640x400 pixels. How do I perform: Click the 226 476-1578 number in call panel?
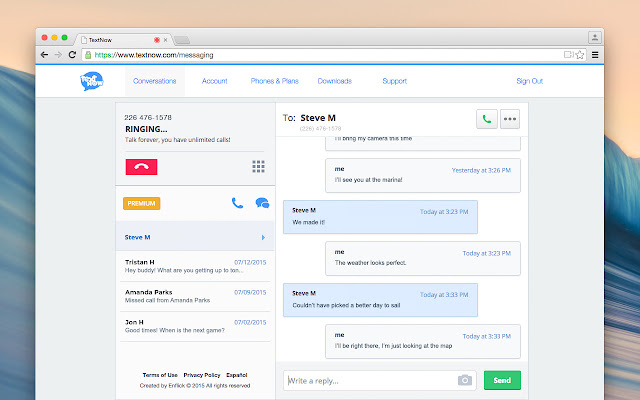tap(148, 118)
